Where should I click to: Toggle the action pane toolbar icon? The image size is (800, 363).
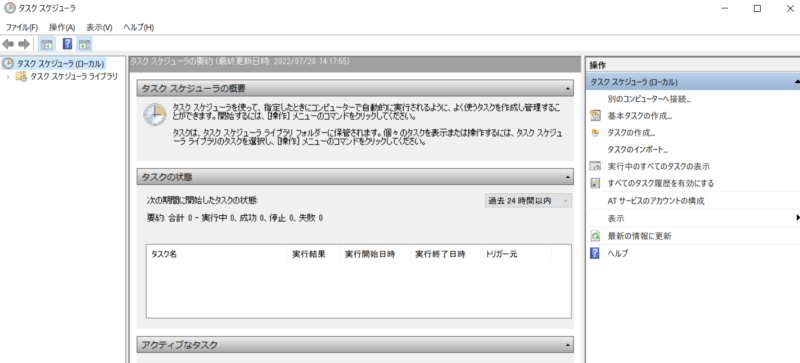click(x=85, y=44)
